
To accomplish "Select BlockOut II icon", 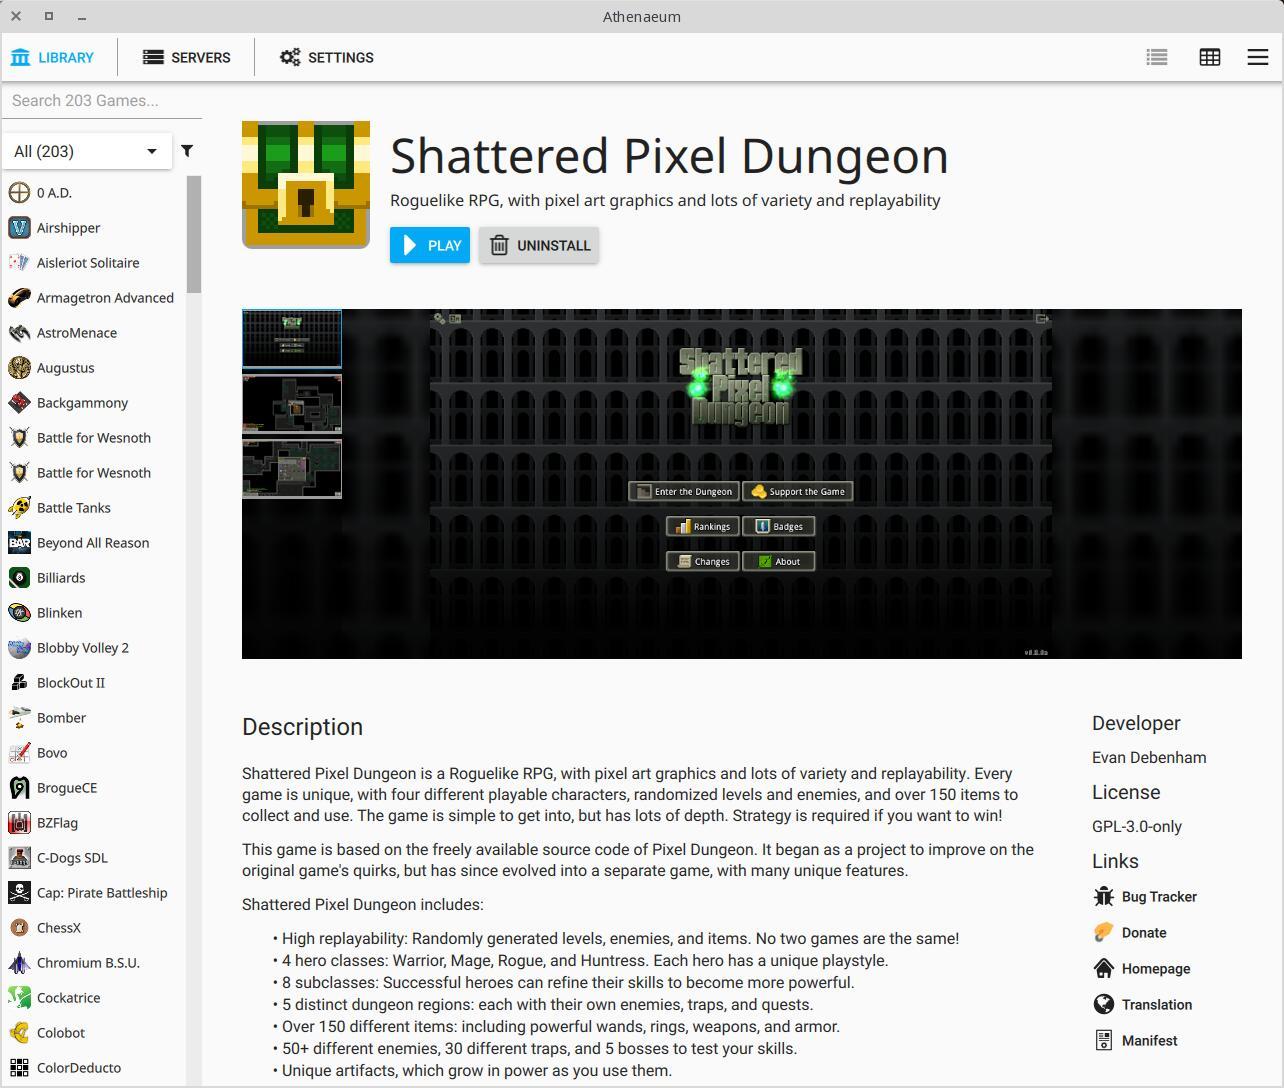I will click(19, 682).
